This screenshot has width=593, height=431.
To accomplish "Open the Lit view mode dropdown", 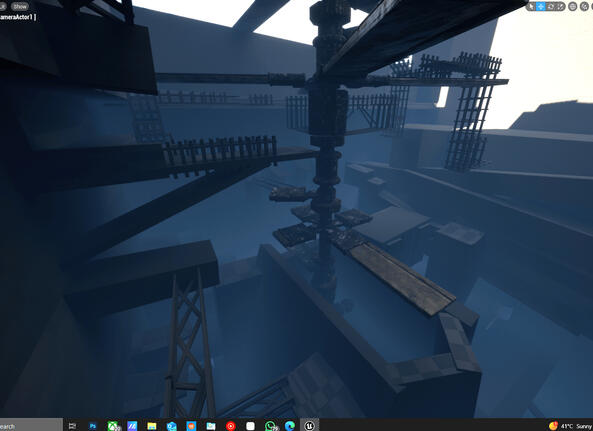I will [3, 6].
